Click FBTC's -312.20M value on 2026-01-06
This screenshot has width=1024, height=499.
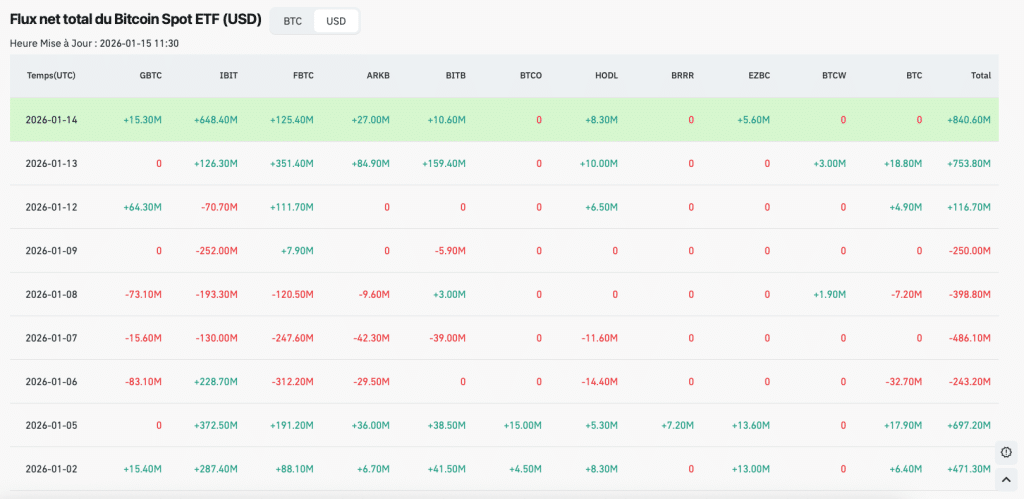[x=292, y=382]
